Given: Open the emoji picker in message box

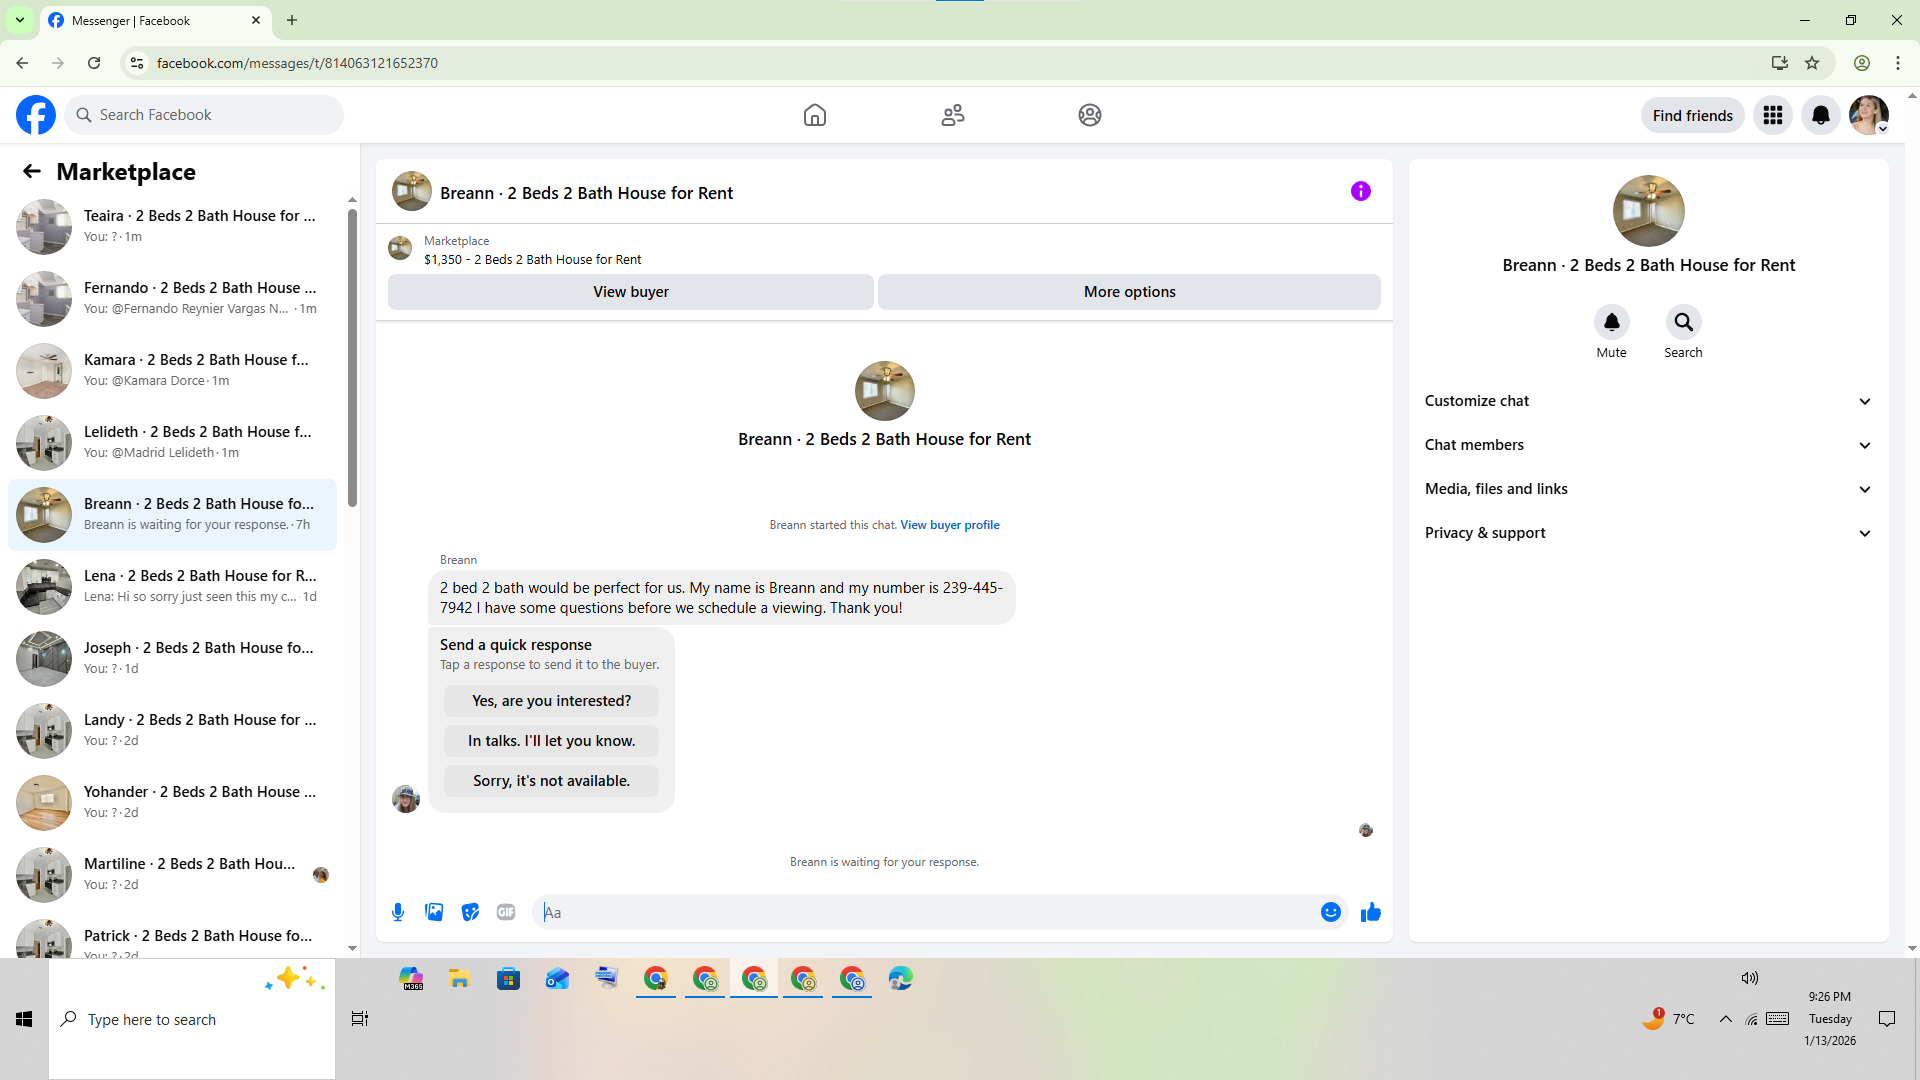Looking at the screenshot, I should point(1330,912).
